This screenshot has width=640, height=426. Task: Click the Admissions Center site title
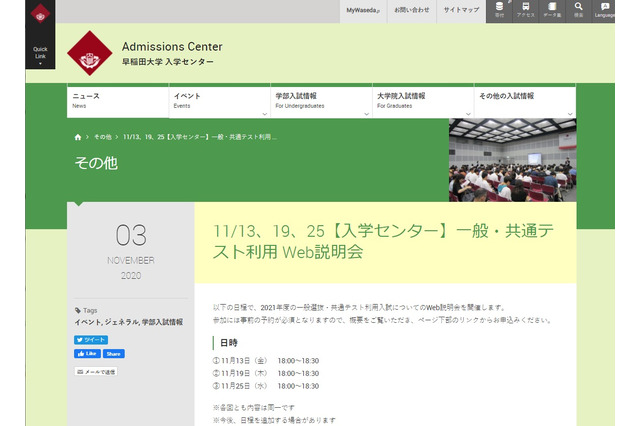(172, 47)
